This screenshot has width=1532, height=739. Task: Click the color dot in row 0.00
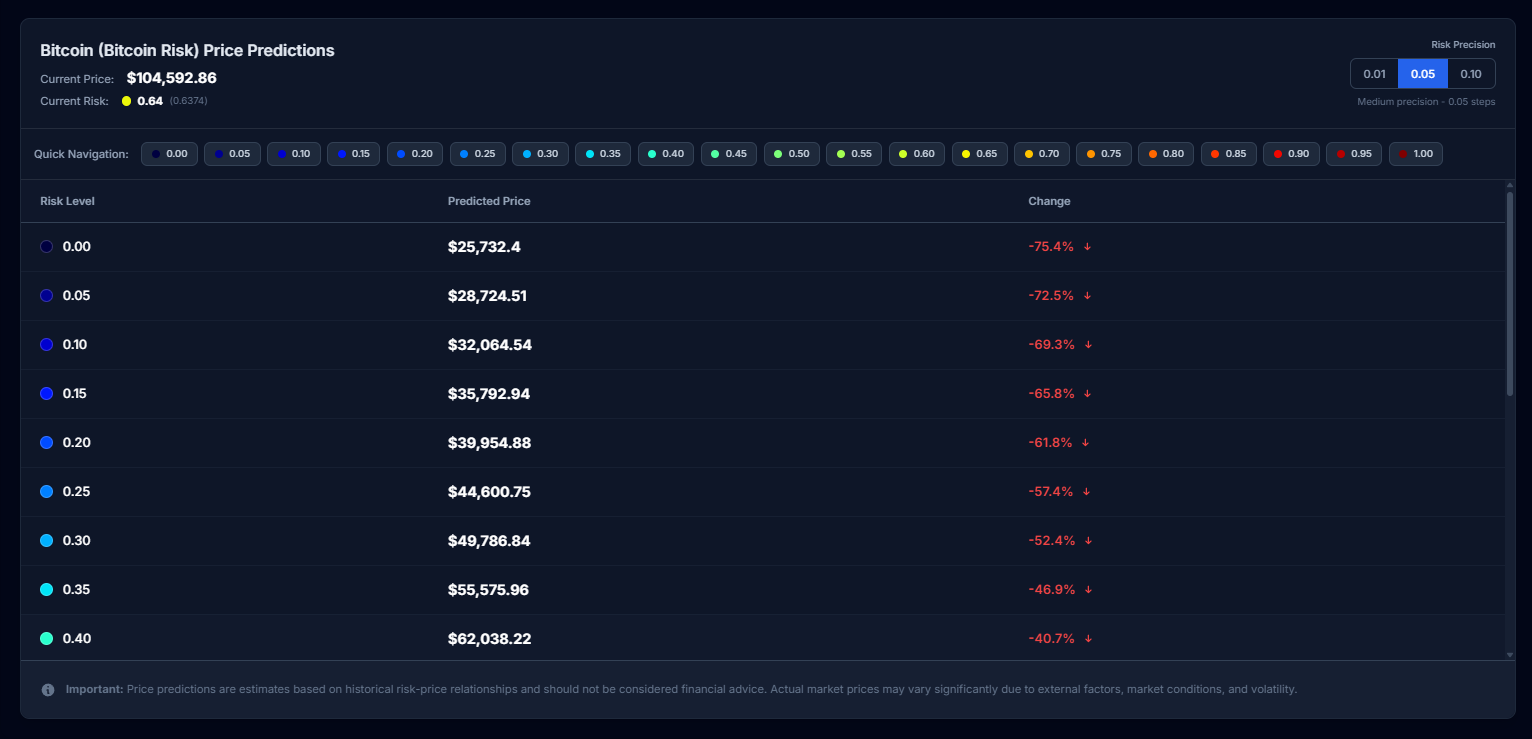pyautogui.click(x=46, y=247)
